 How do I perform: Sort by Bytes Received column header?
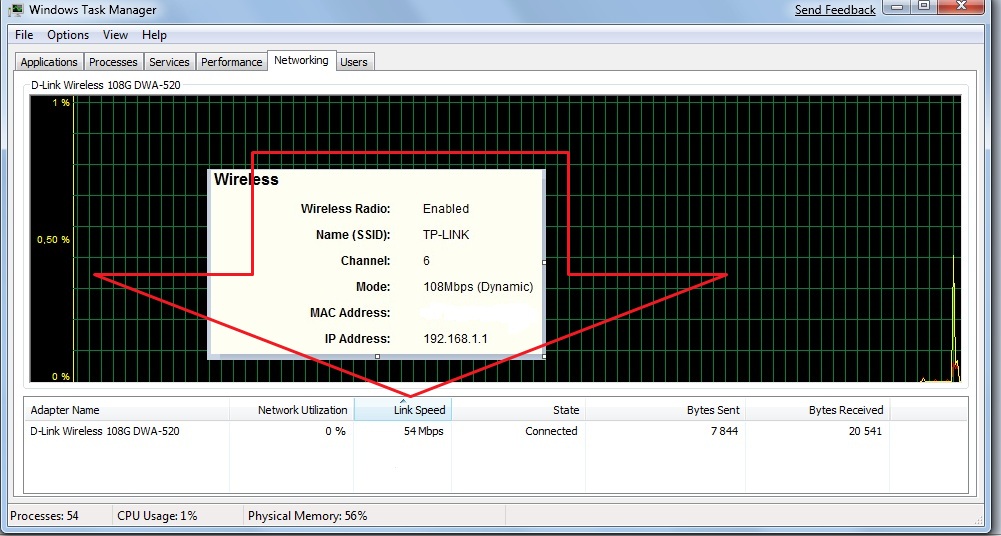coord(818,410)
